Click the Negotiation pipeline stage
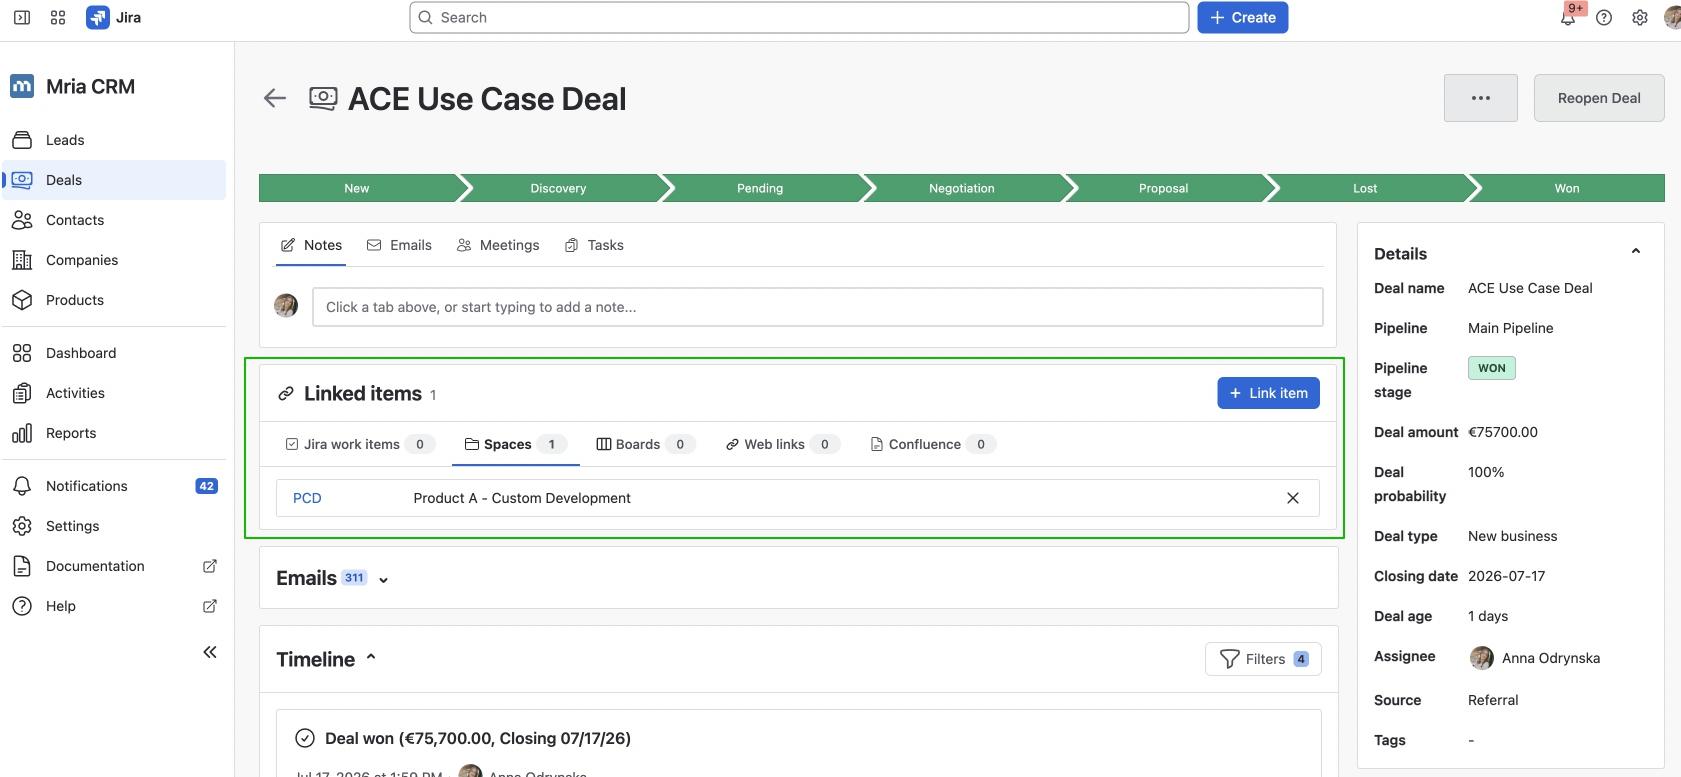Screen dimensions: 1681x777 coord(962,188)
